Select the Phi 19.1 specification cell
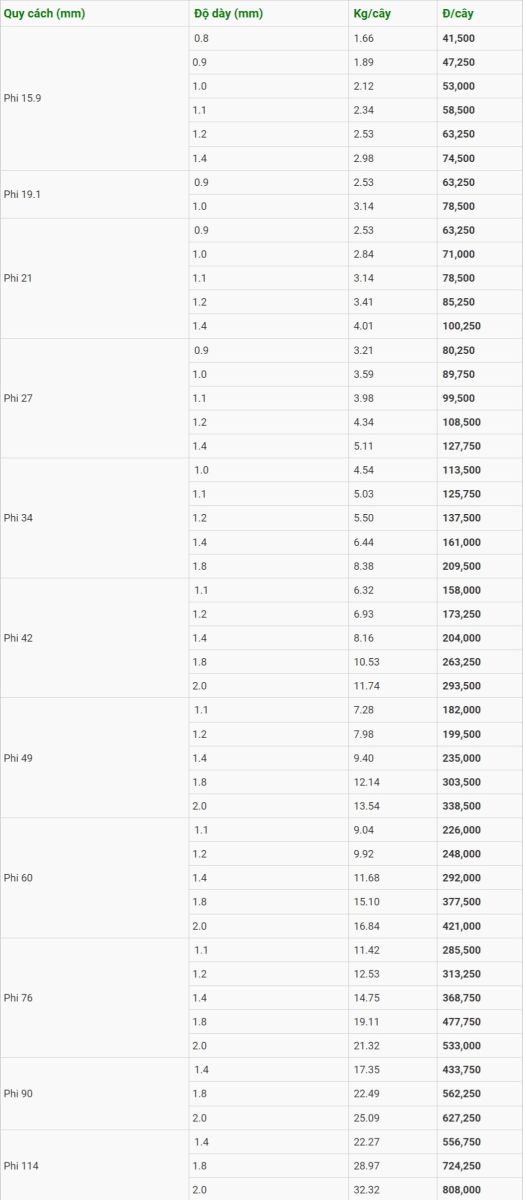 click(x=94, y=194)
